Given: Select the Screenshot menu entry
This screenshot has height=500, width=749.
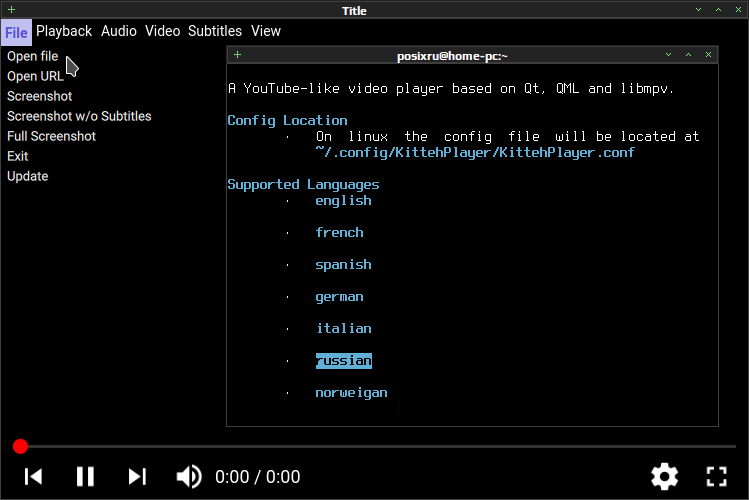Looking at the screenshot, I should pyautogui.click(x=40, y=96).
